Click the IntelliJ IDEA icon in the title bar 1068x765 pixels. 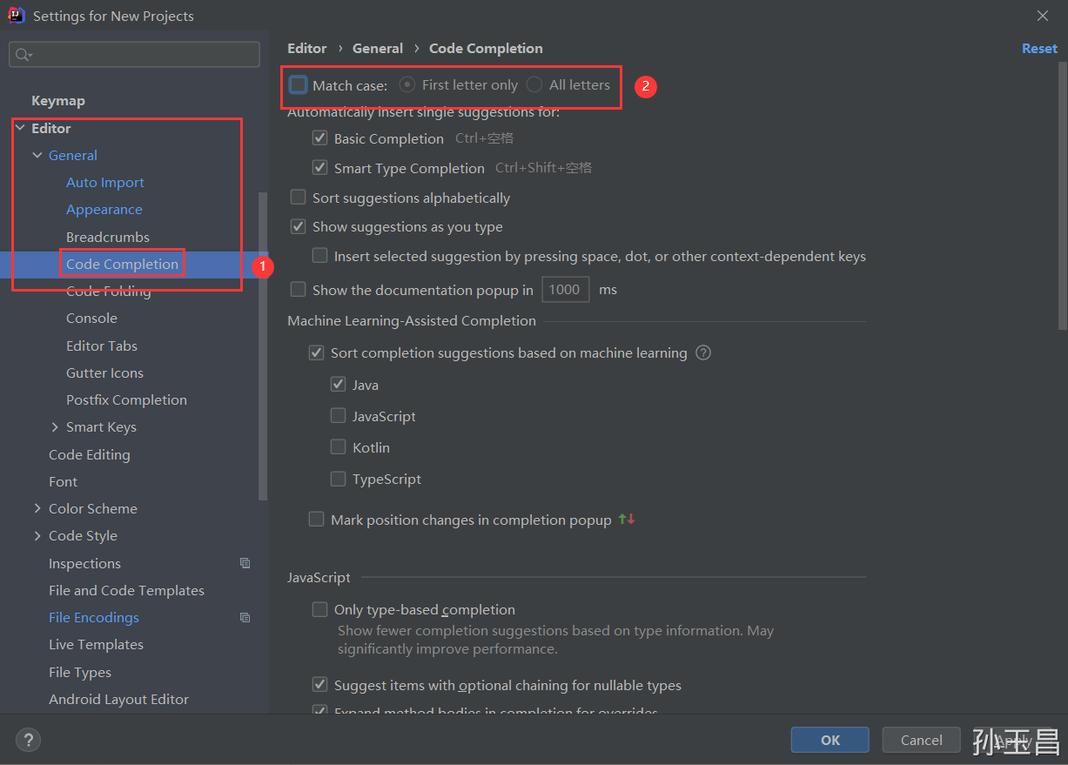pos(16,15)
